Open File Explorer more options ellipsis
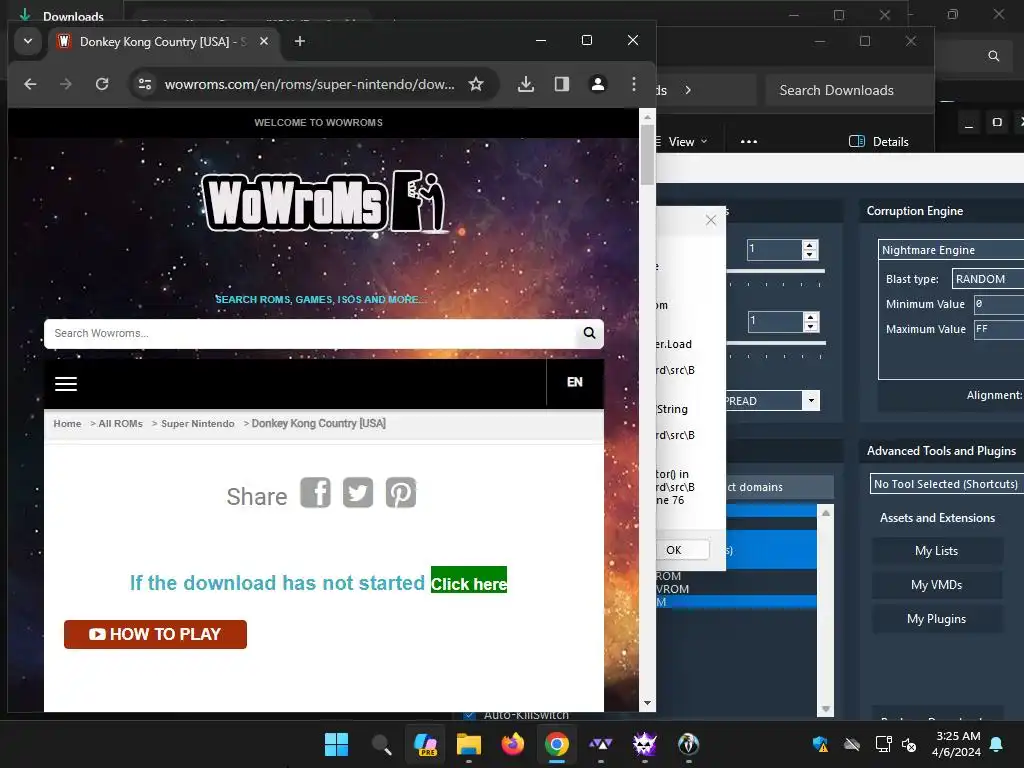Viewport: 1024px width, 768px height. tap(749, 142)
